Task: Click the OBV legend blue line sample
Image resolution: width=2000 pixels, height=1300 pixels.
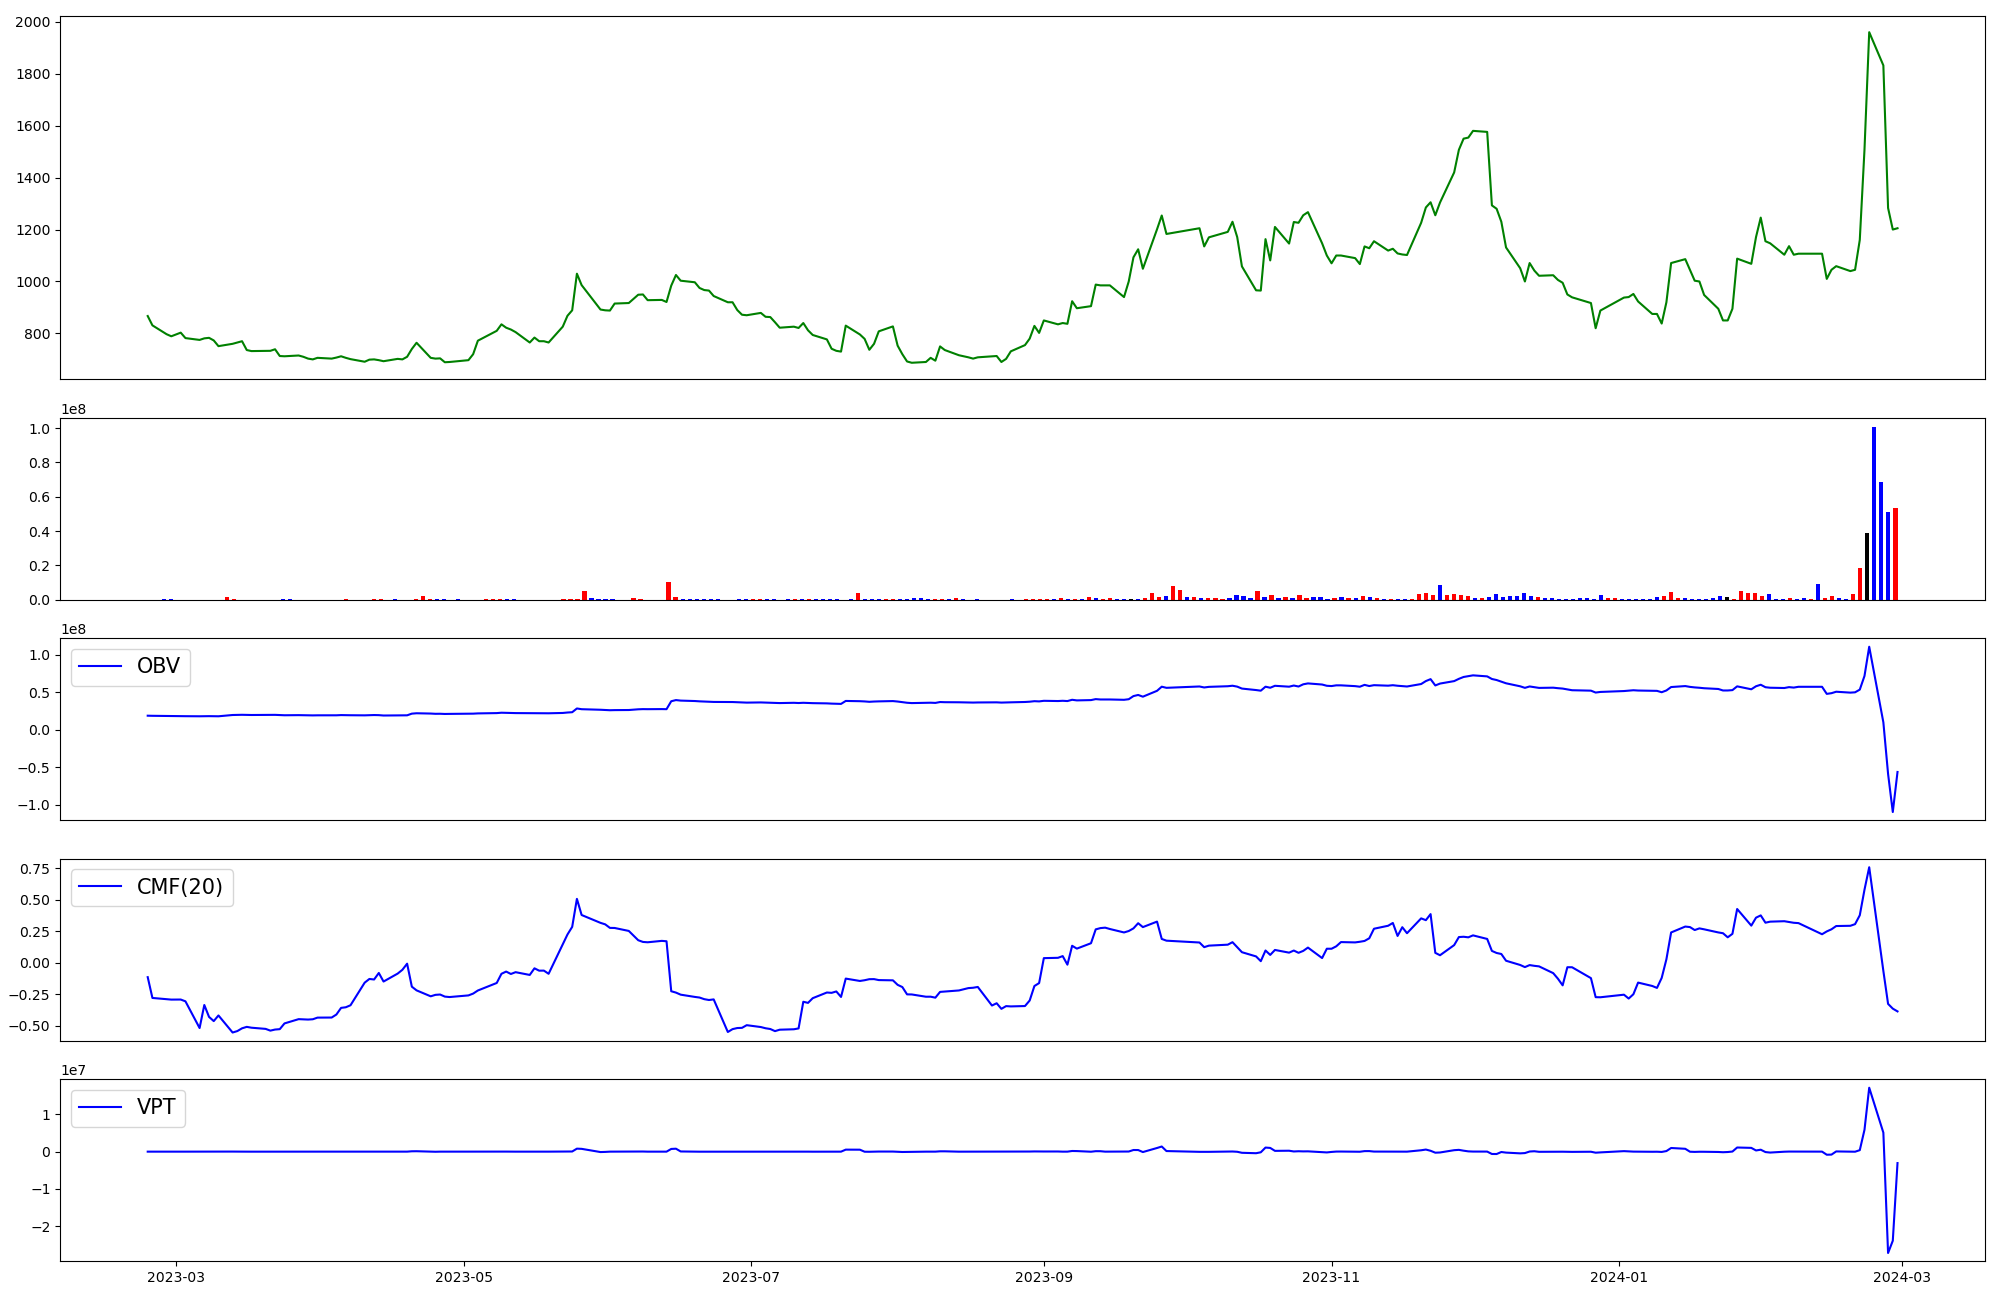Action: (99, 667)
